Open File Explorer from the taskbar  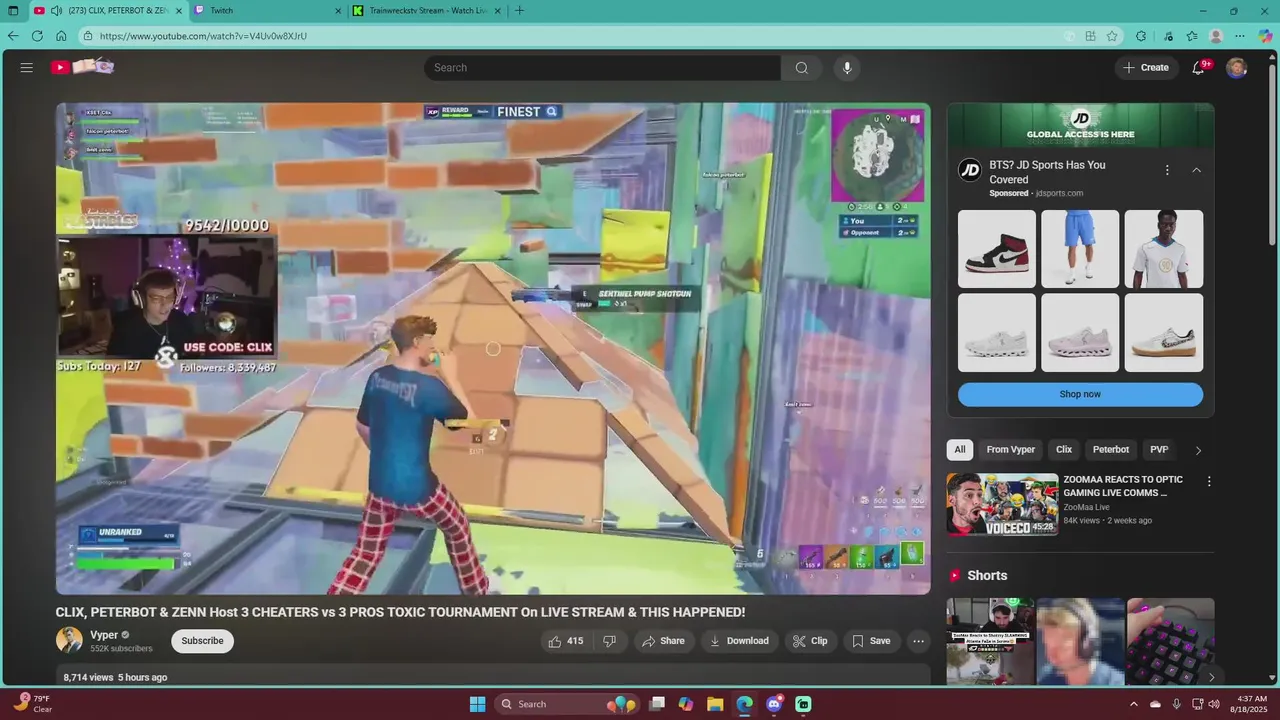point(715,704)
